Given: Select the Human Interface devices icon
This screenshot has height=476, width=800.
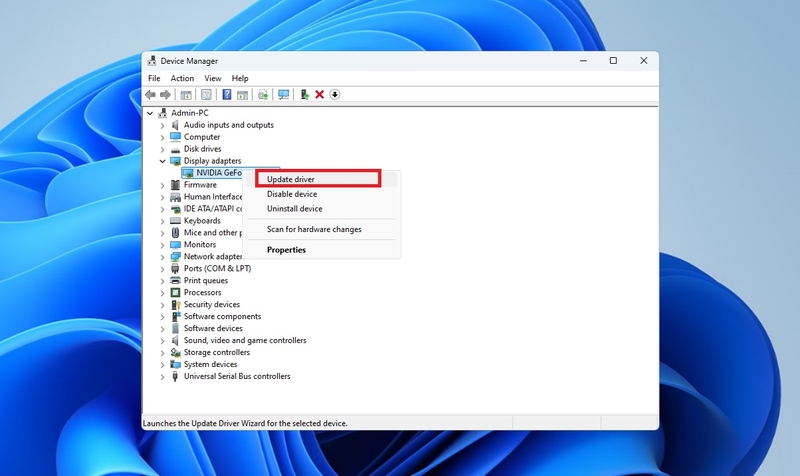Looking at the screenshot, I should tap(175, 197).
